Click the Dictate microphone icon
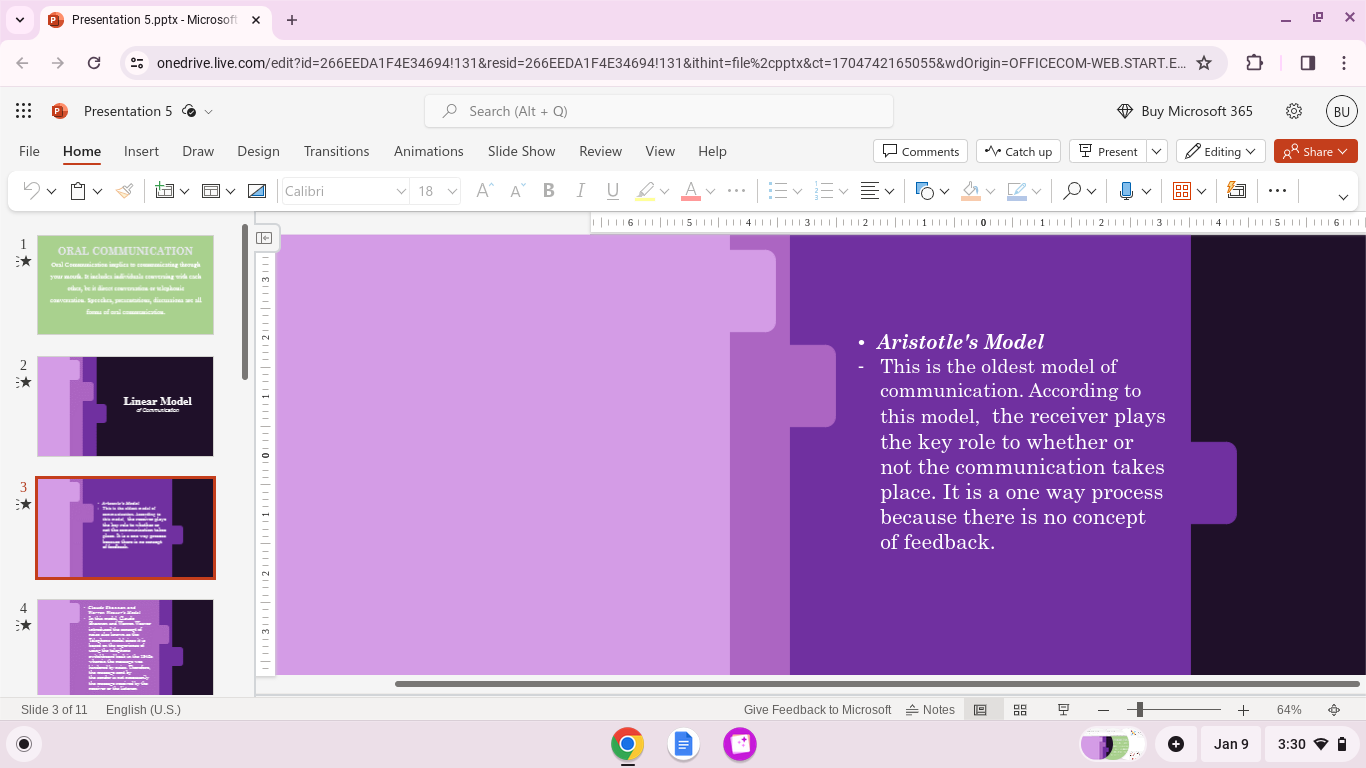 pyautogui.click(x=1126, y=191)
